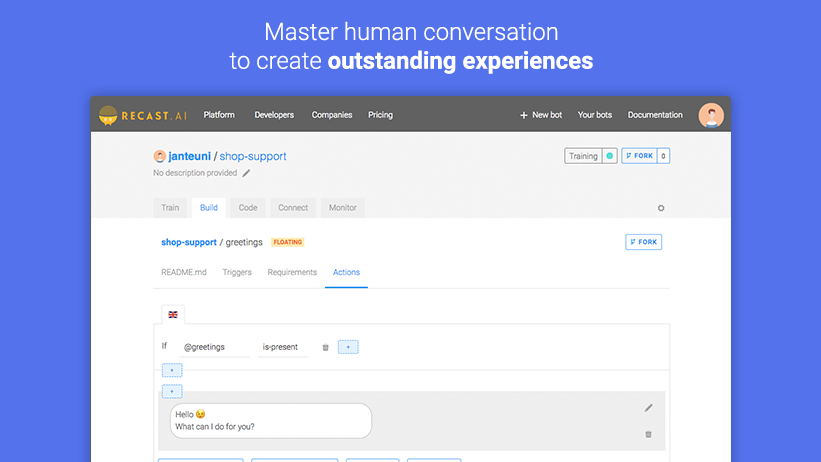Create a New bot

tap(541, 115)
